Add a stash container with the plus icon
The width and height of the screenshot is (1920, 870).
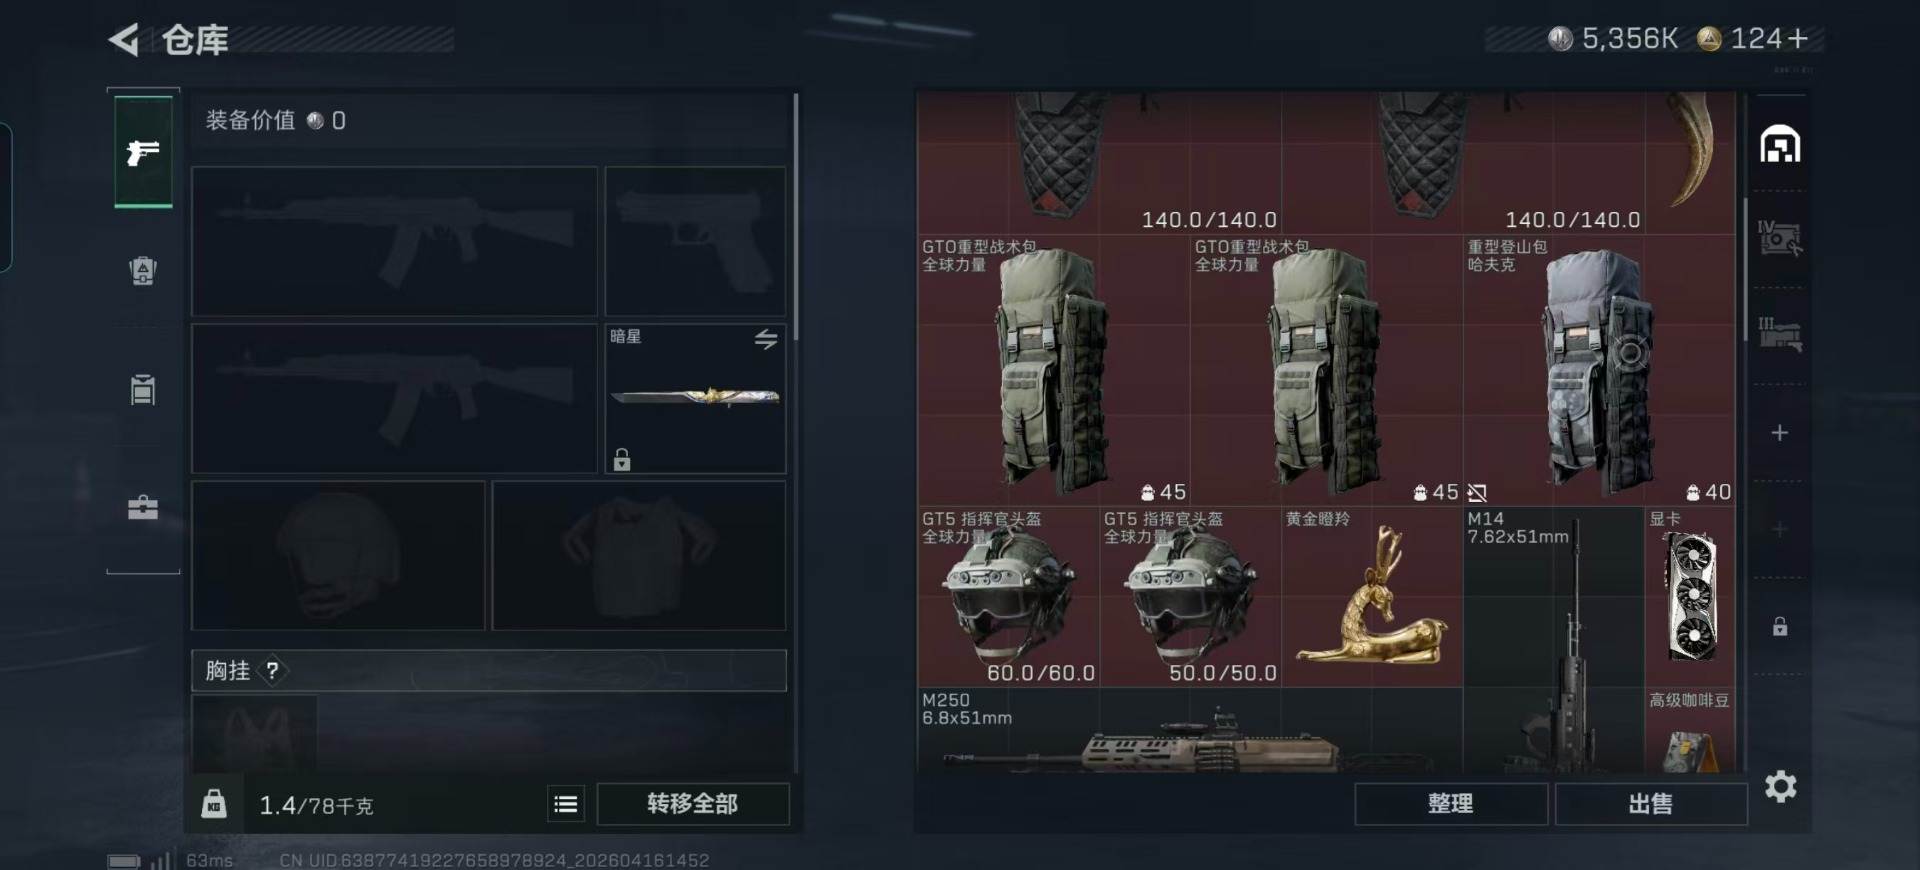(1780, 433)
